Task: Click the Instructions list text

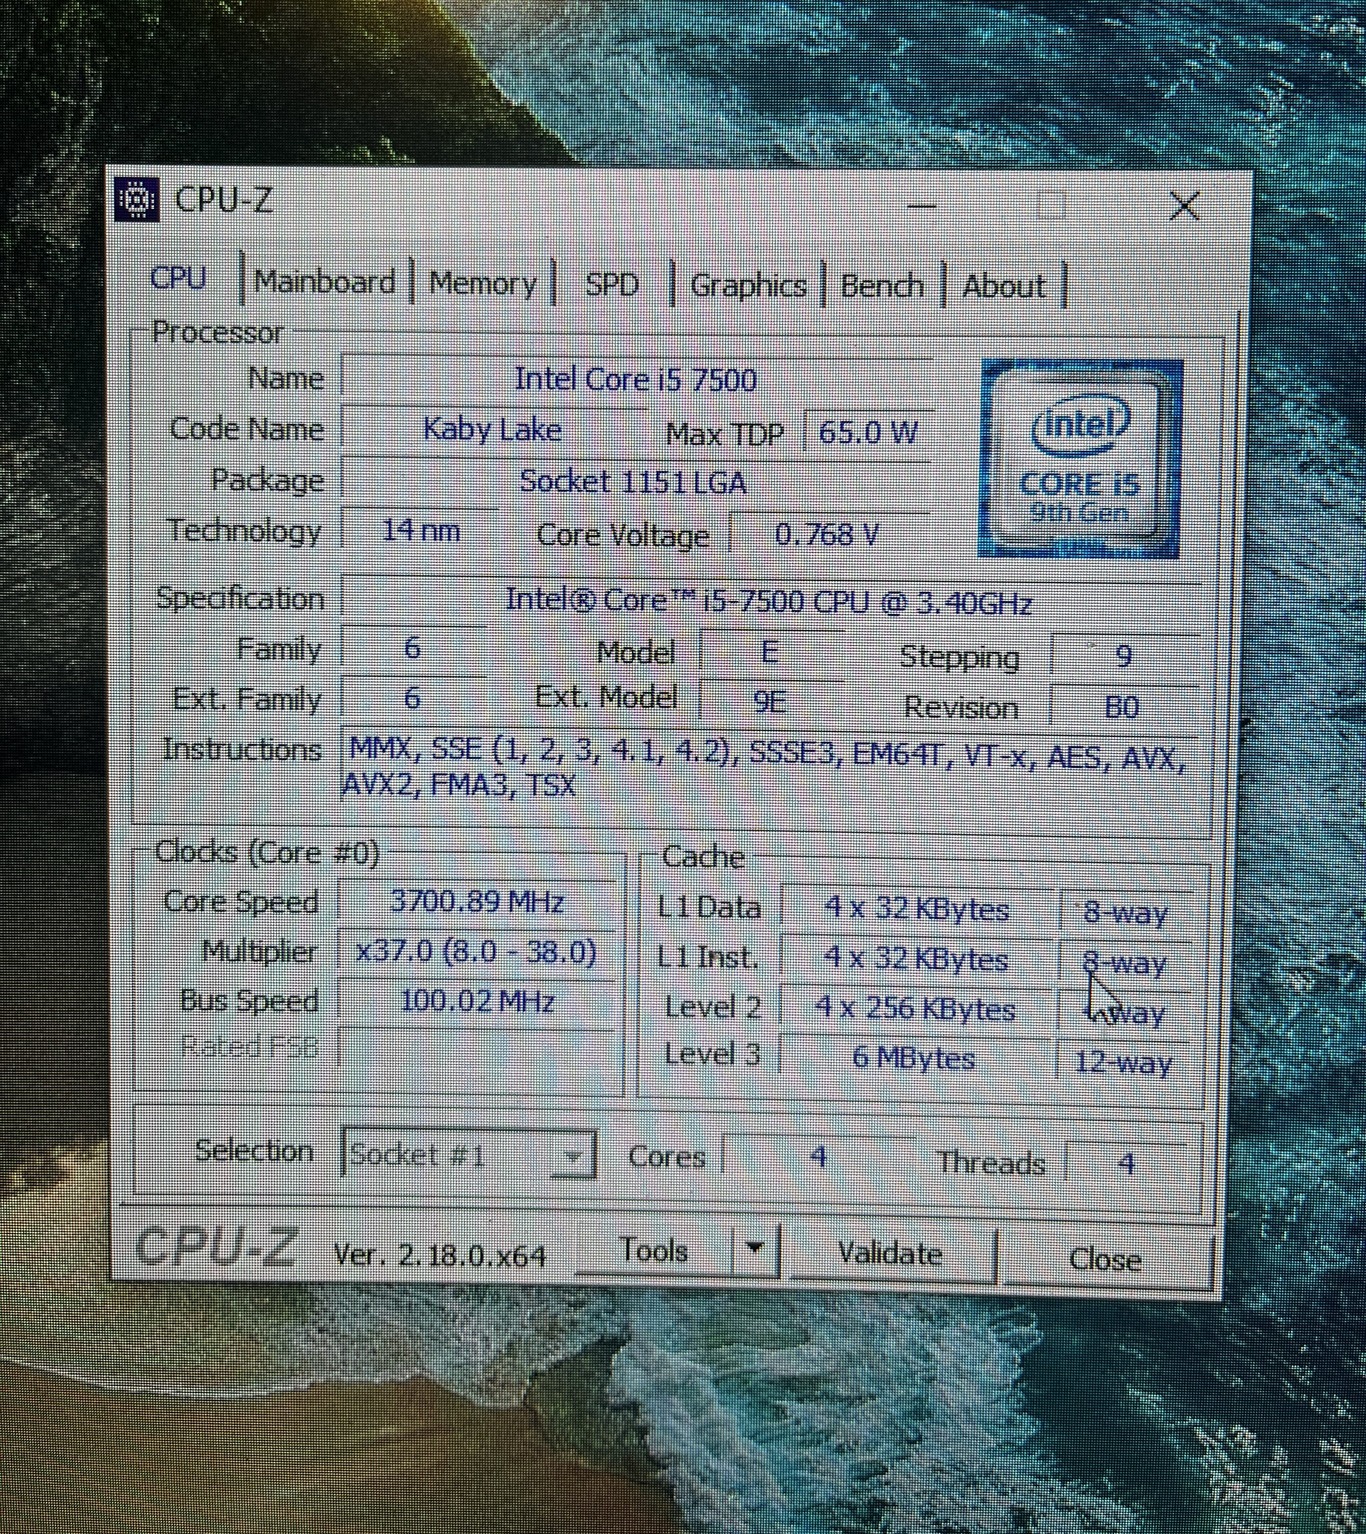Action: coord(768,766)
